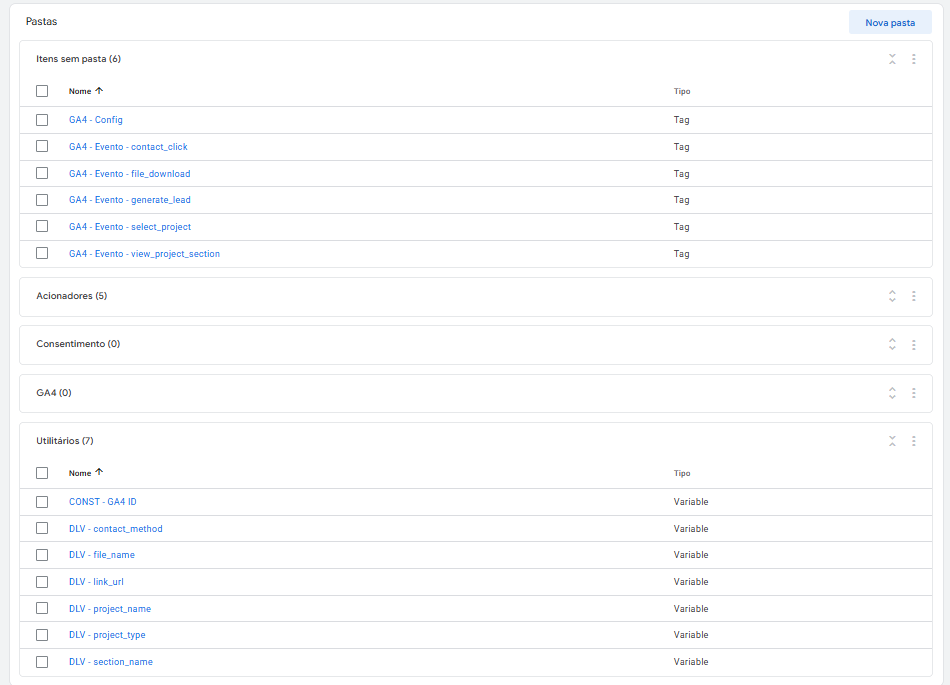This screenshot has width=950, height=685.
Task: Open the GA4 folder three-dot menu
Action: coord(914,393)
